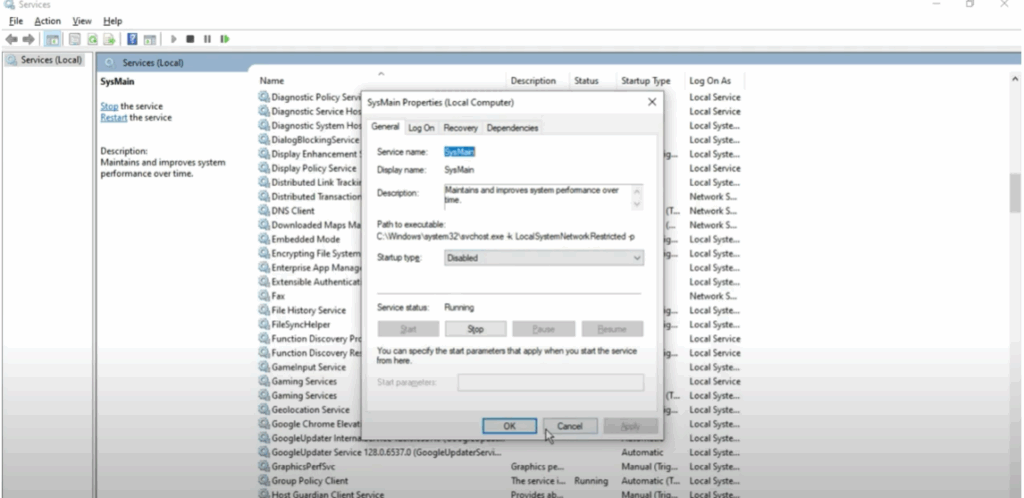Click the Start Service play icon in toolbar

(174, 39)
